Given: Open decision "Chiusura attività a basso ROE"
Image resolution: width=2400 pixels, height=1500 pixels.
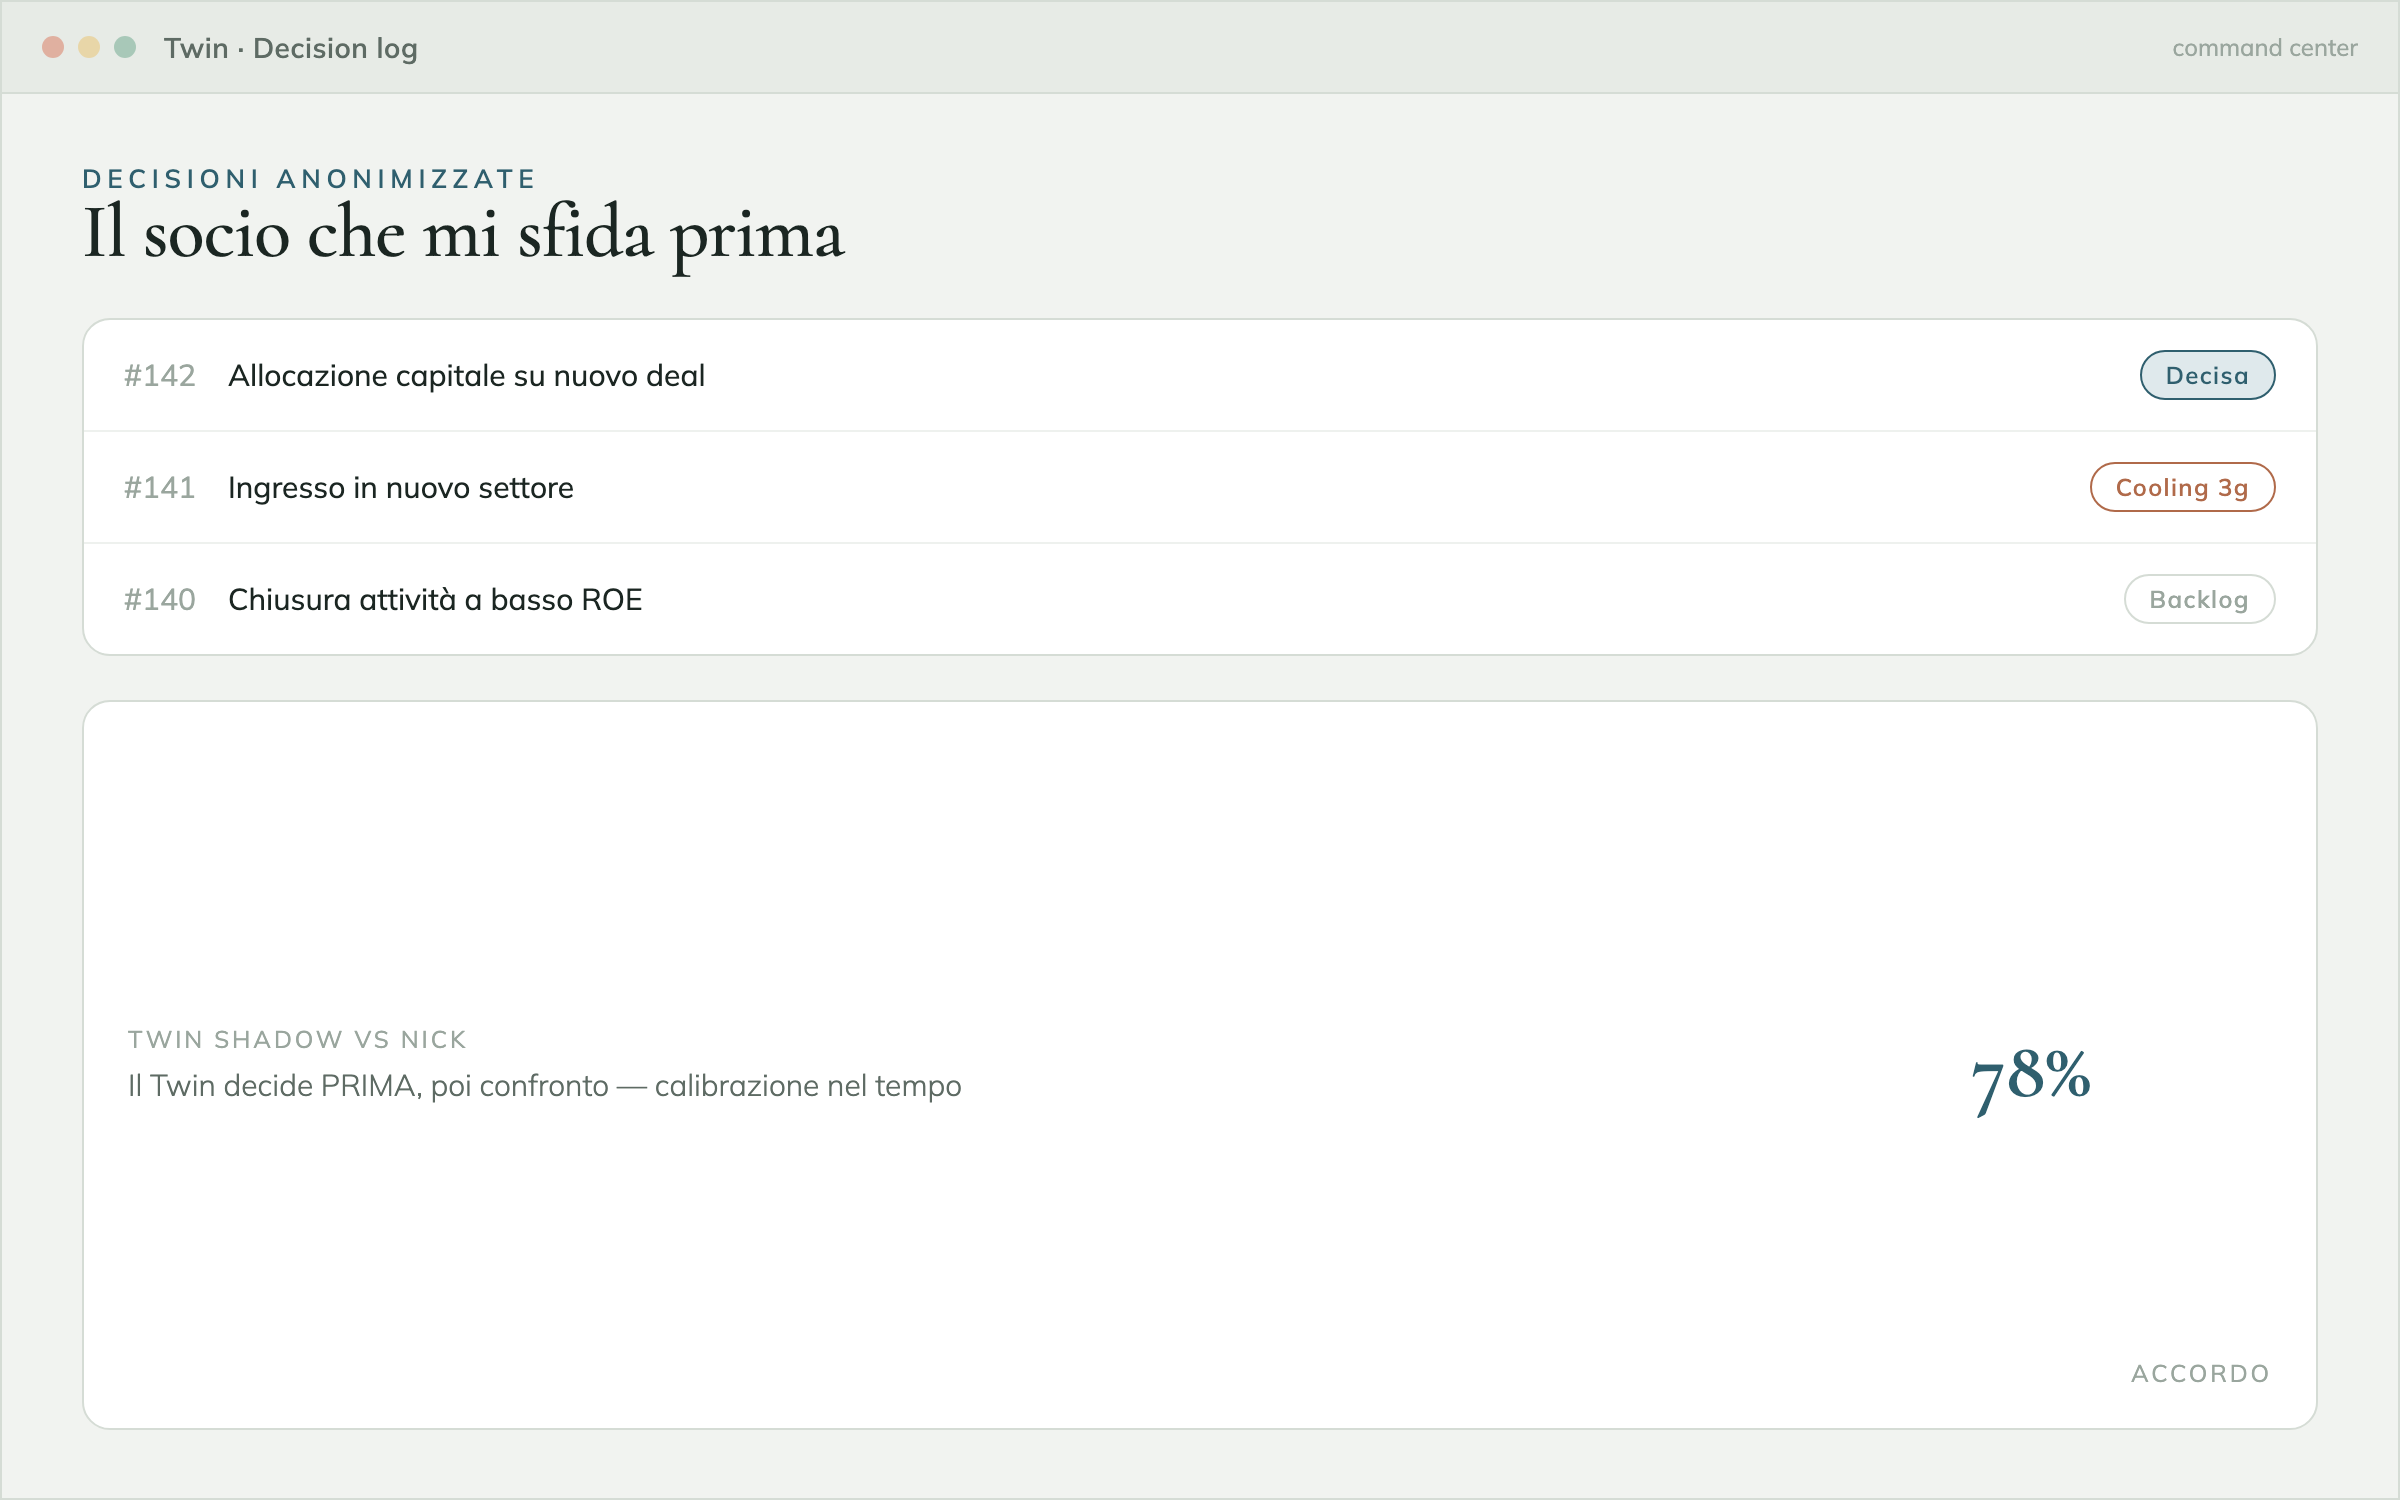Looking at the screenshot, I should click(x=1200, y=600).
